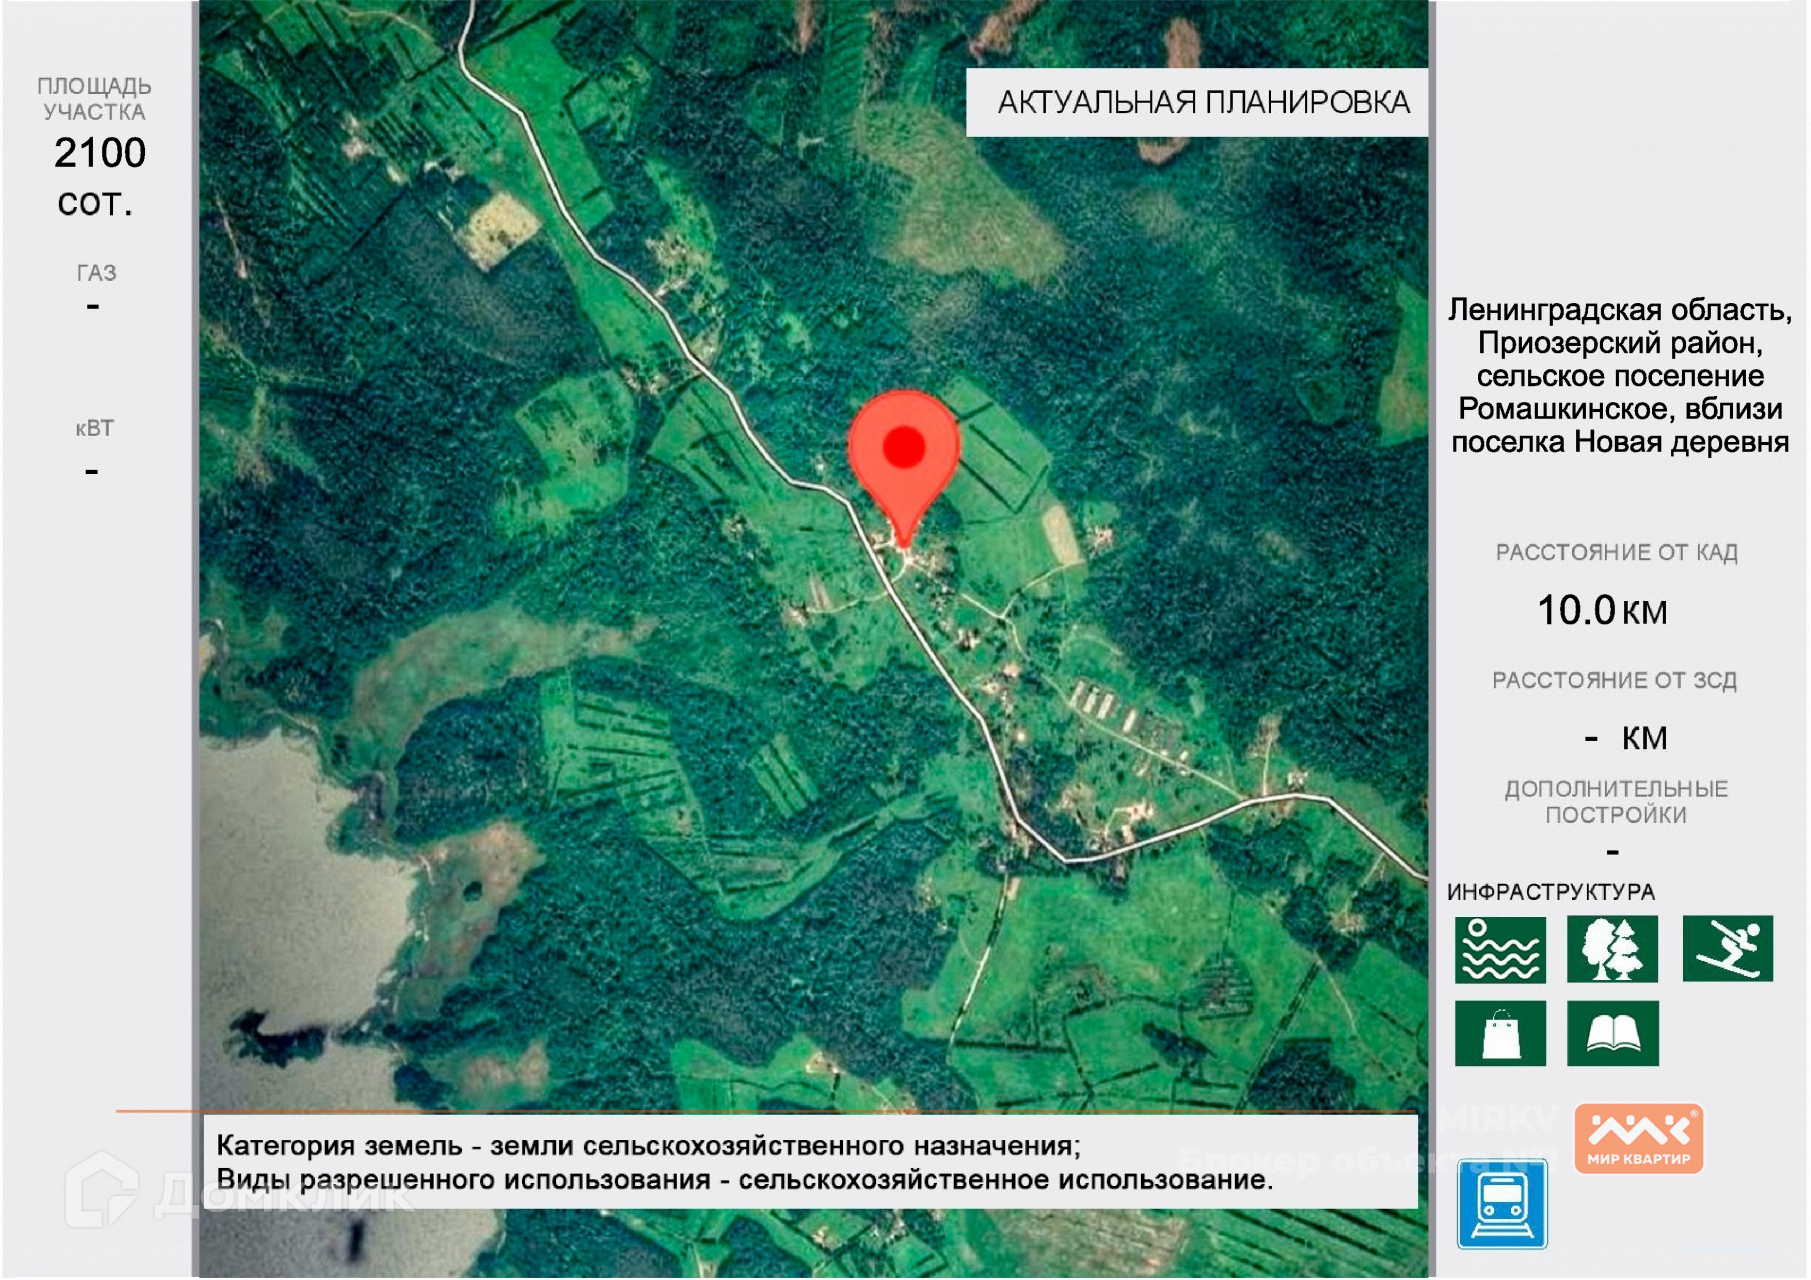Click the ДОПОЛНИТЕЛЬНЫЕ ПОСТРОЙКИ label
This screenshot has width=1811, height=1280.
1616,802
